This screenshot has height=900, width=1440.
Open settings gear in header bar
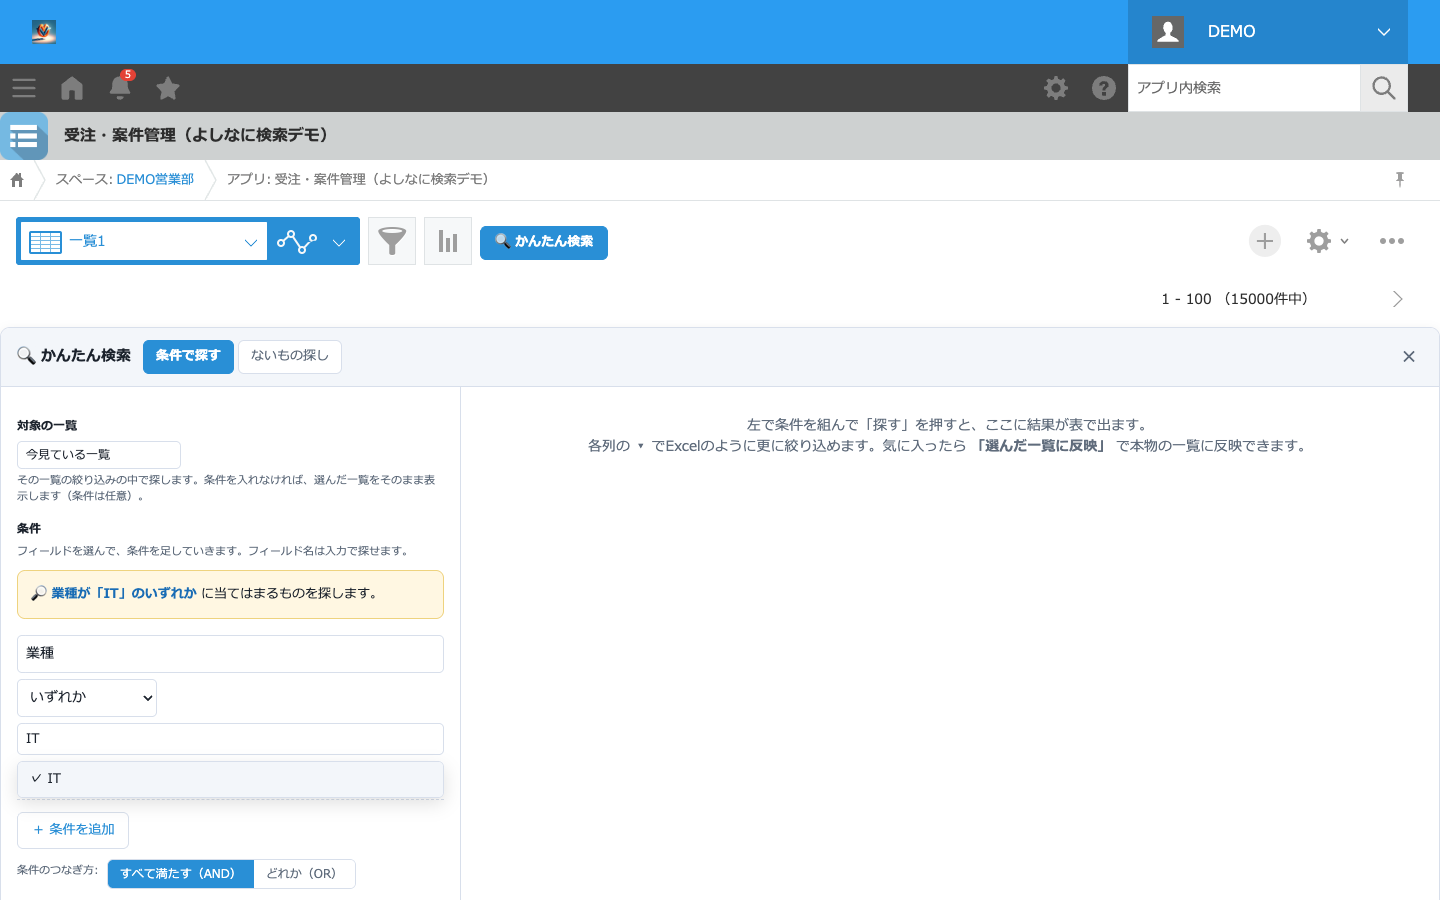[1056, 88]
